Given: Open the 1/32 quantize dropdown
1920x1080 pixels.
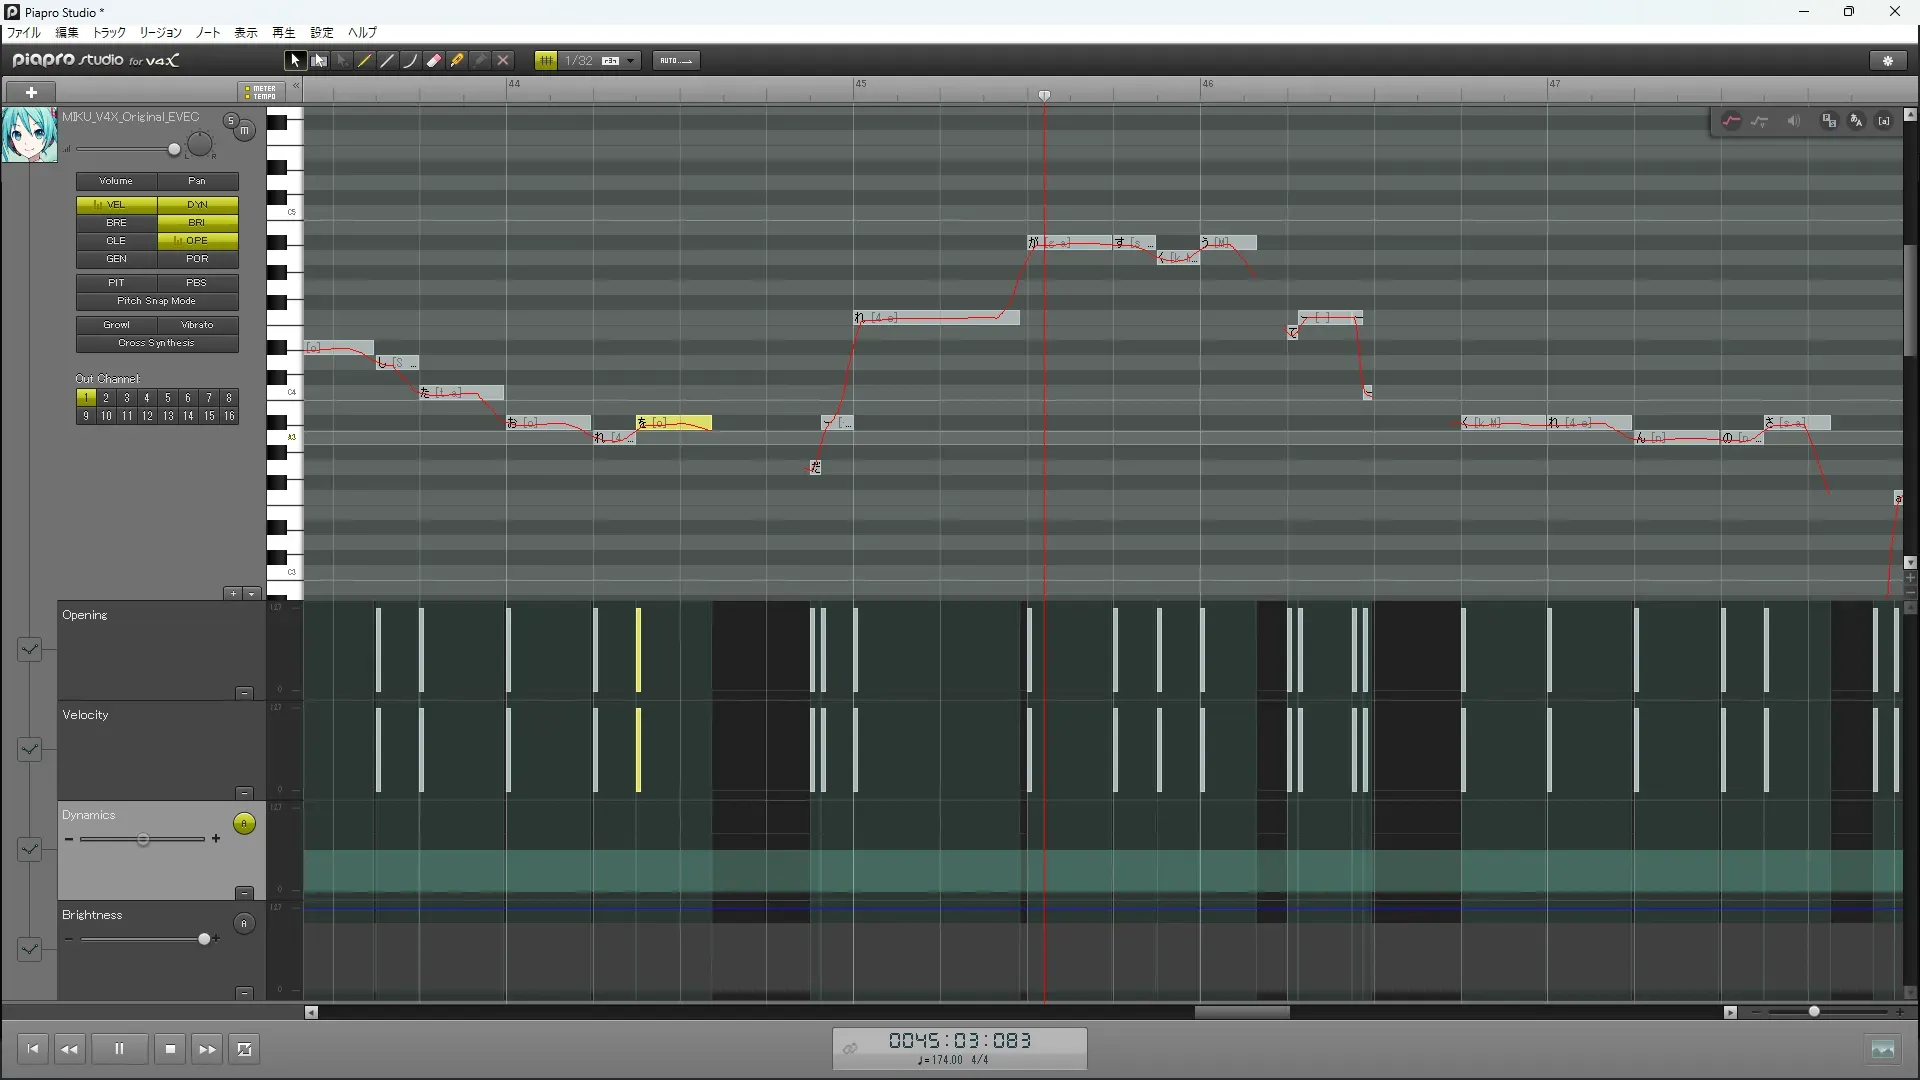Looking at the screenshot, I should click(x=630, y=61).
